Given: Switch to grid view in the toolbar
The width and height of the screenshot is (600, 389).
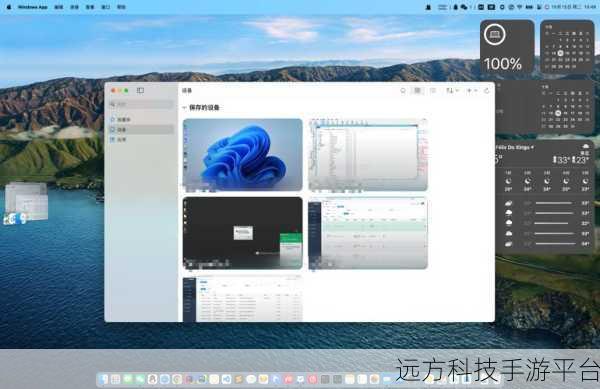Looking at the screenshot, I should pyautogui.click(x=417, y=91).
